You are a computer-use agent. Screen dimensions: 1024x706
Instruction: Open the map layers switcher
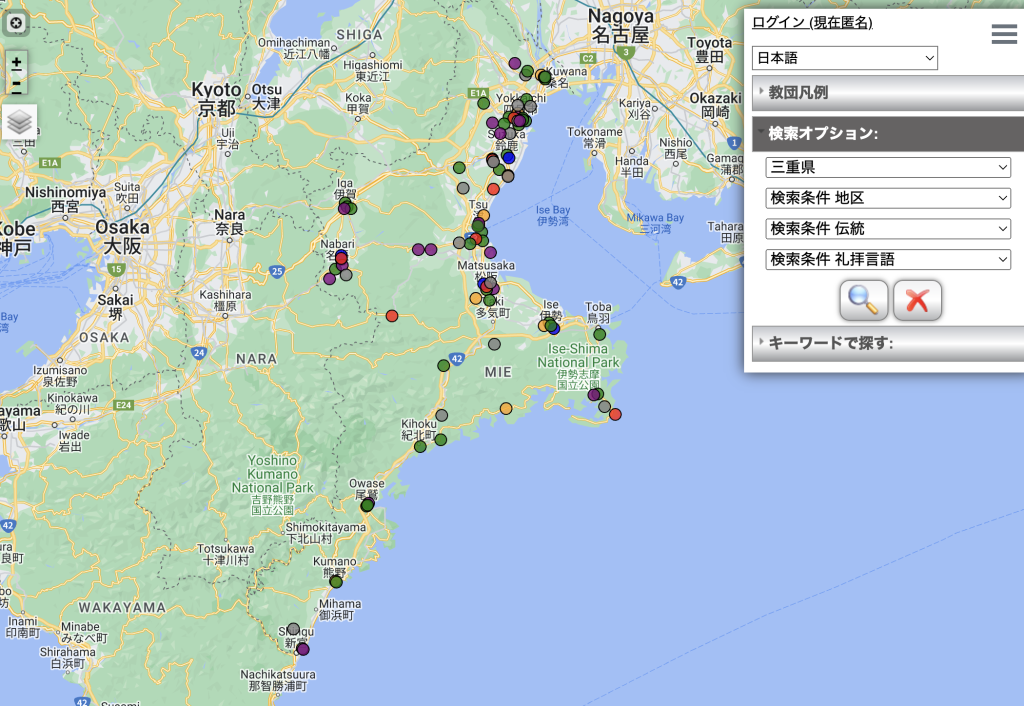tap(19, 122)
